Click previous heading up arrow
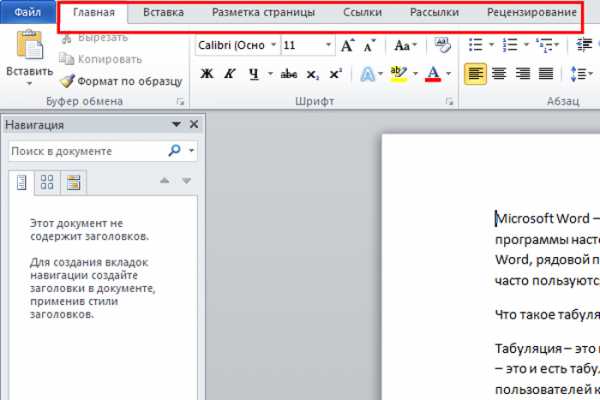The height and width of the screenshot is (400, 600). pyautogui.click(x=165, y=180)
